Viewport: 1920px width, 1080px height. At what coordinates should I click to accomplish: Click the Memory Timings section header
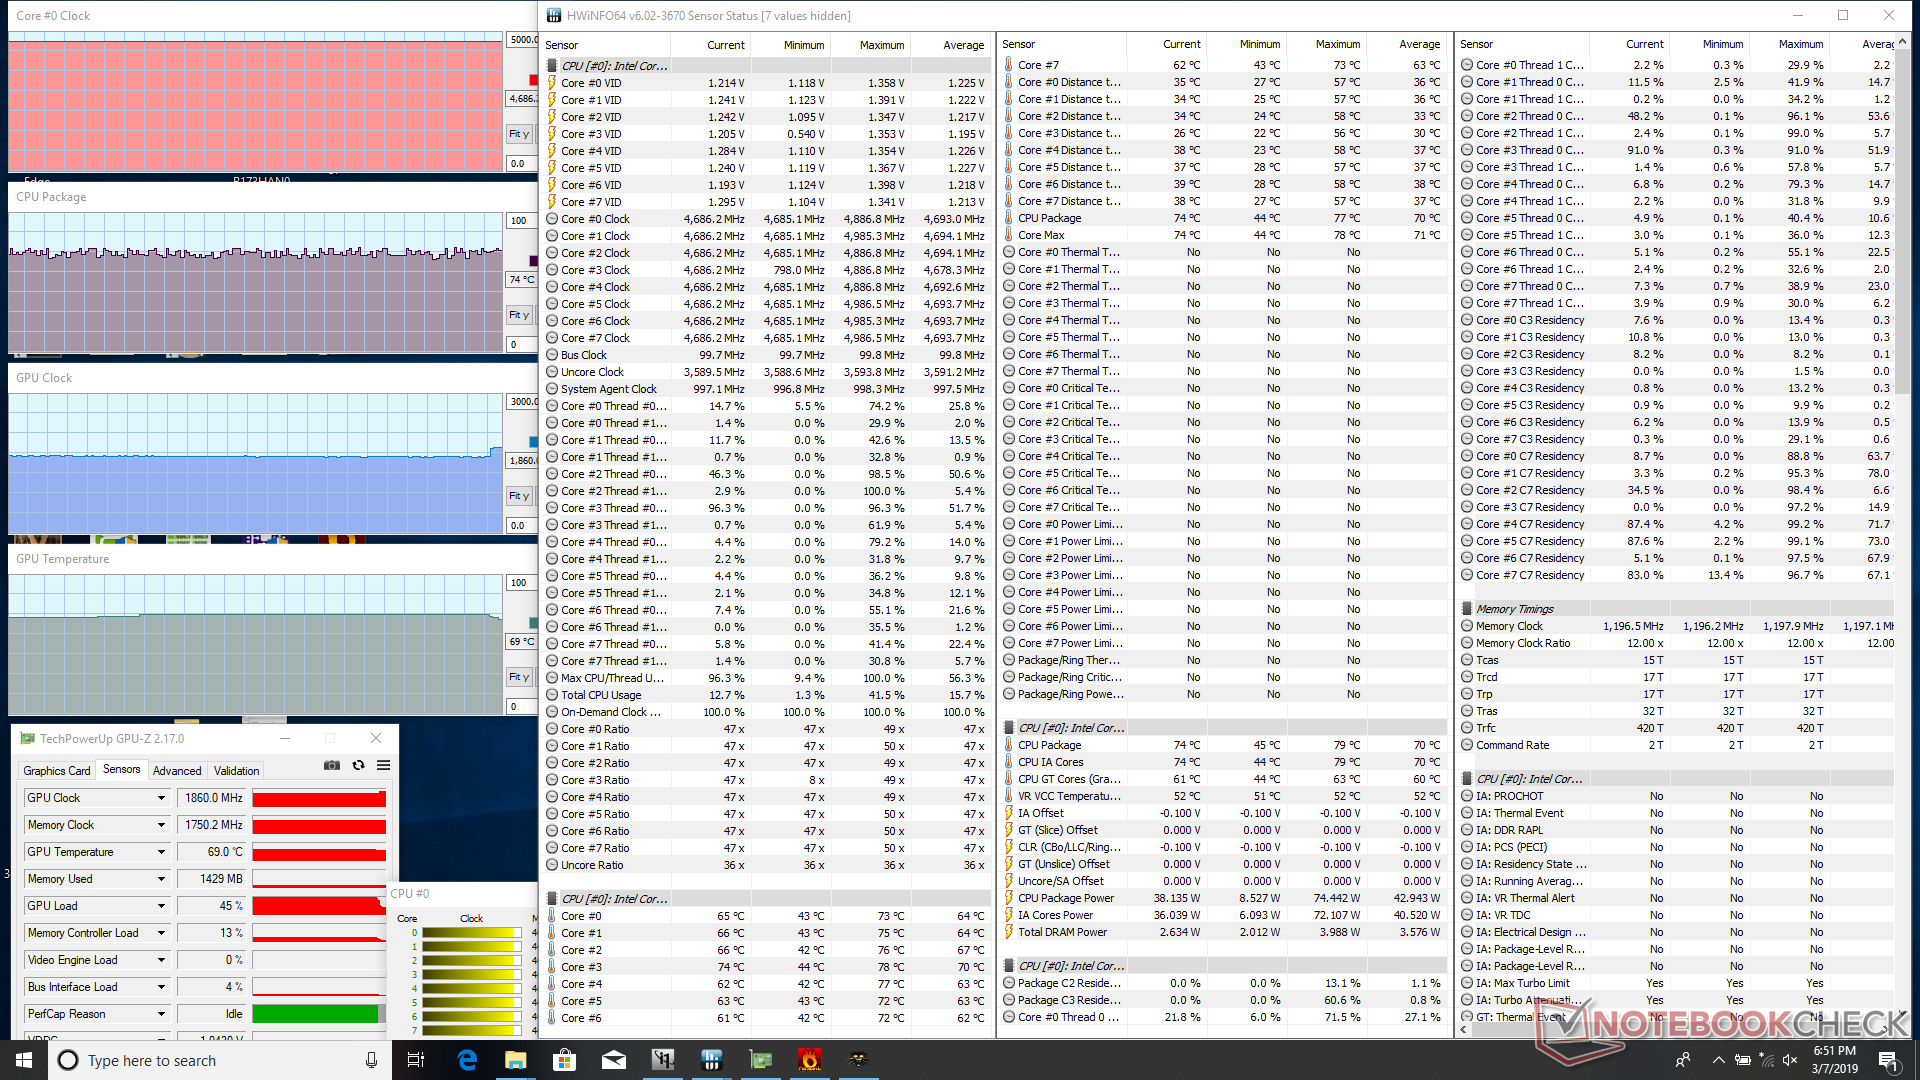(x=1515, y=609)
